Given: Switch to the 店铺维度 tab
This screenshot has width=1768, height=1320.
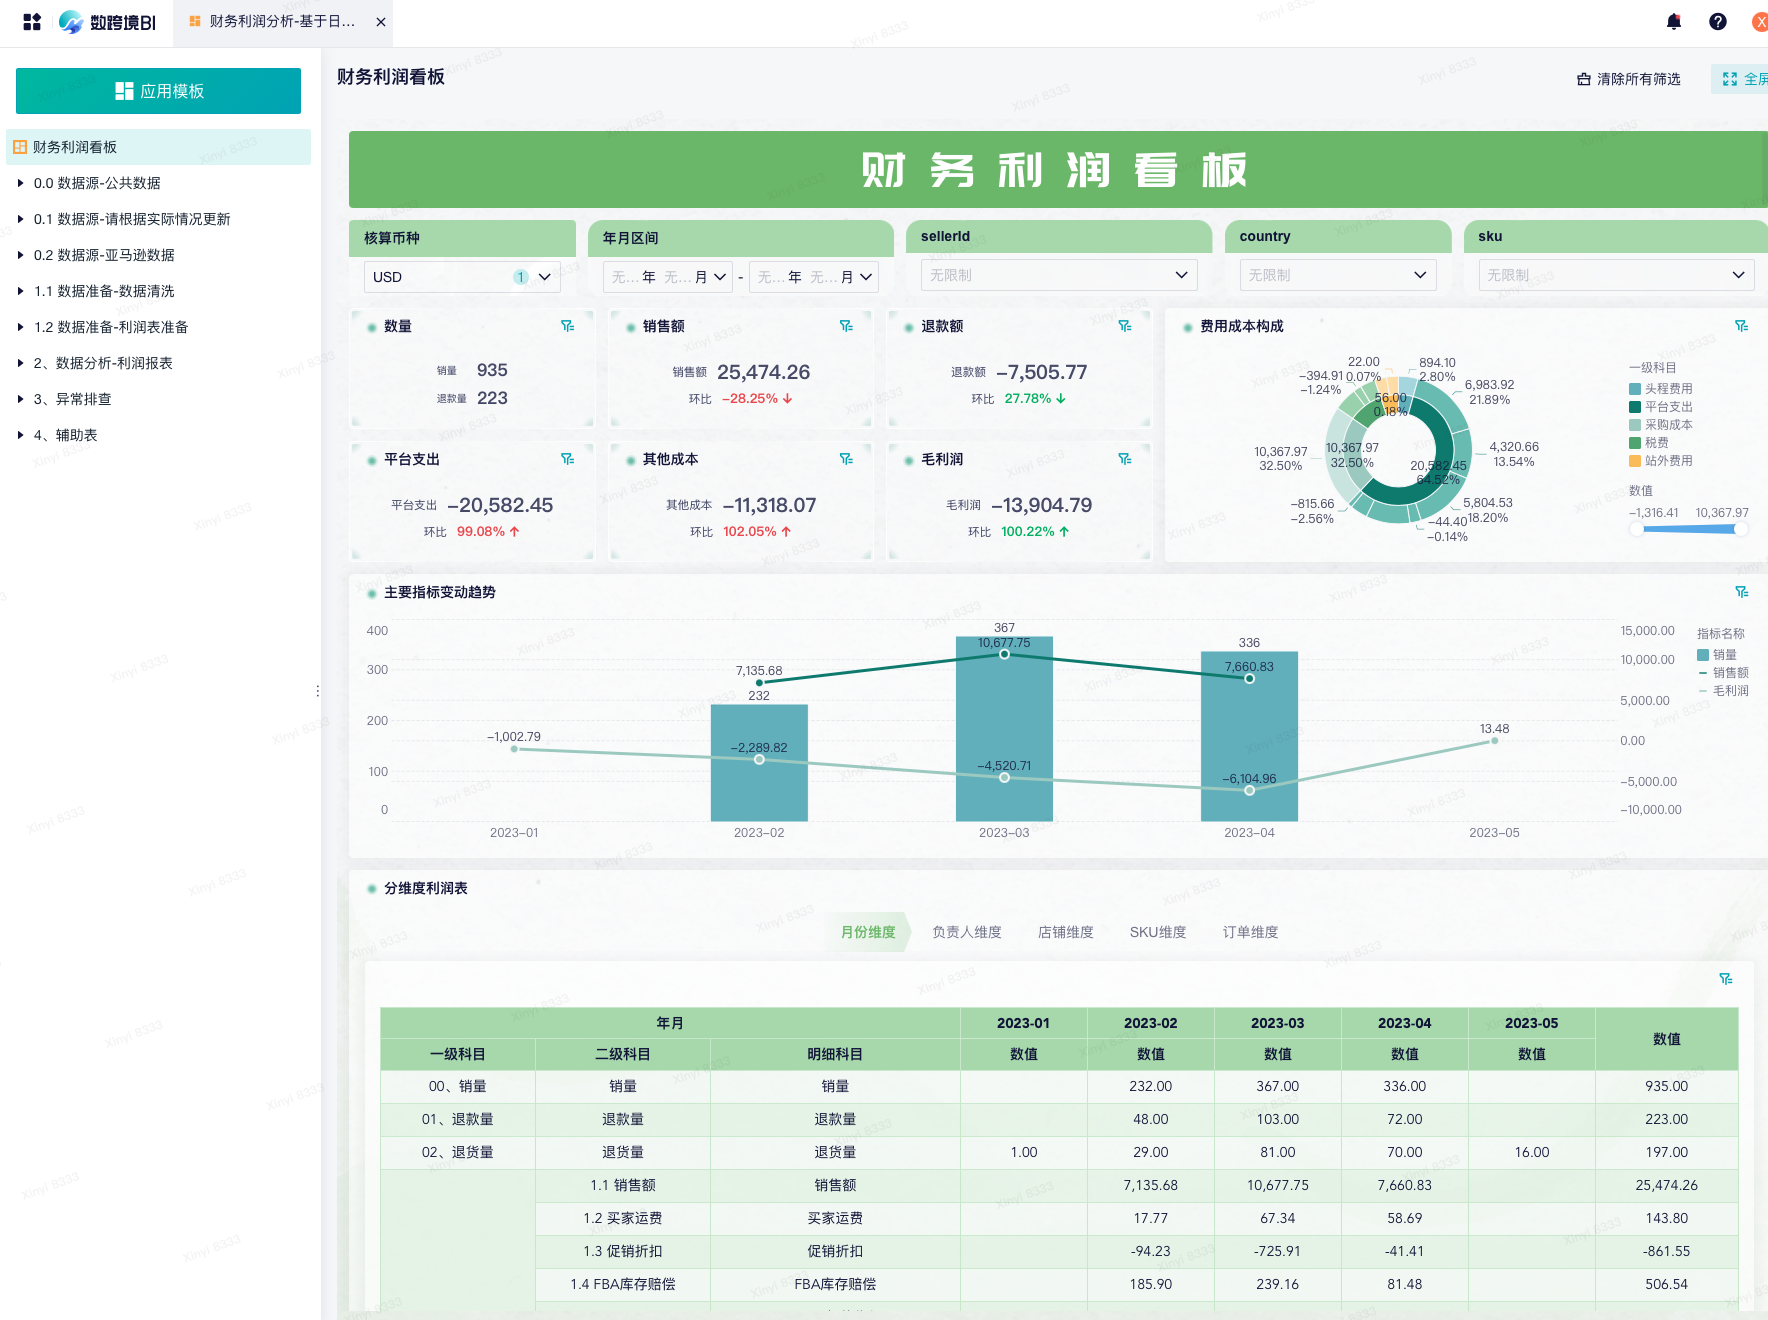Looking at the screenshot, I should 1065,932.
